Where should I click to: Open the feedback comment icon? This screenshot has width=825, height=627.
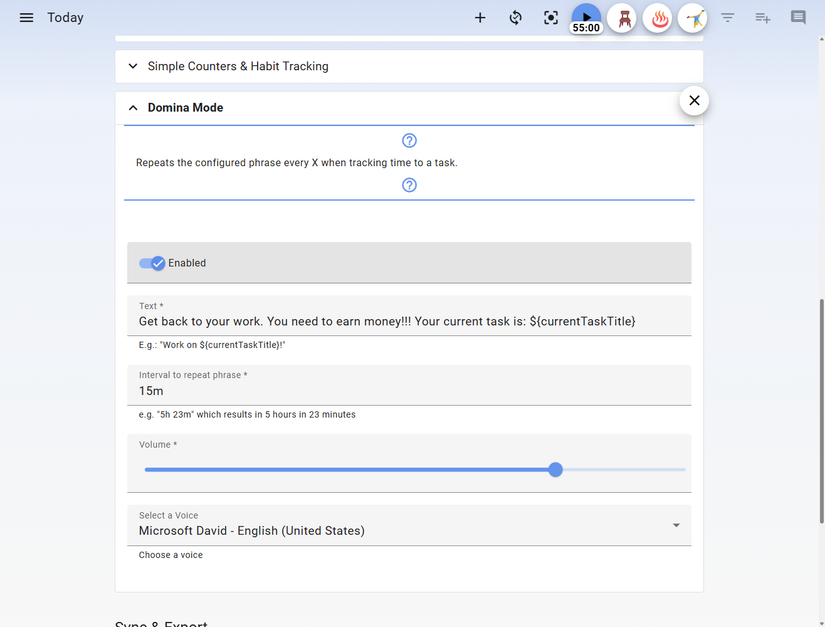(x=797, y=17)
